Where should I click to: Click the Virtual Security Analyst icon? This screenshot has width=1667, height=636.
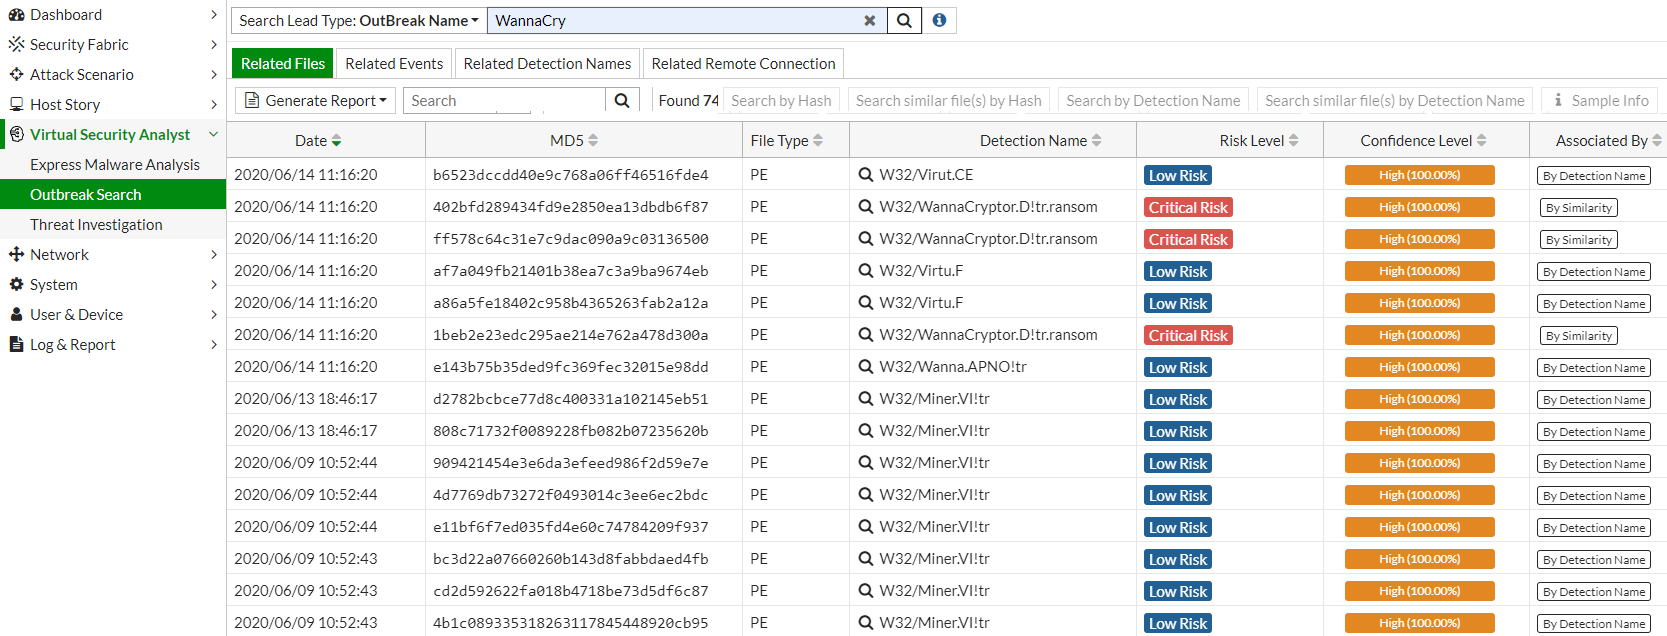point(16,134)
